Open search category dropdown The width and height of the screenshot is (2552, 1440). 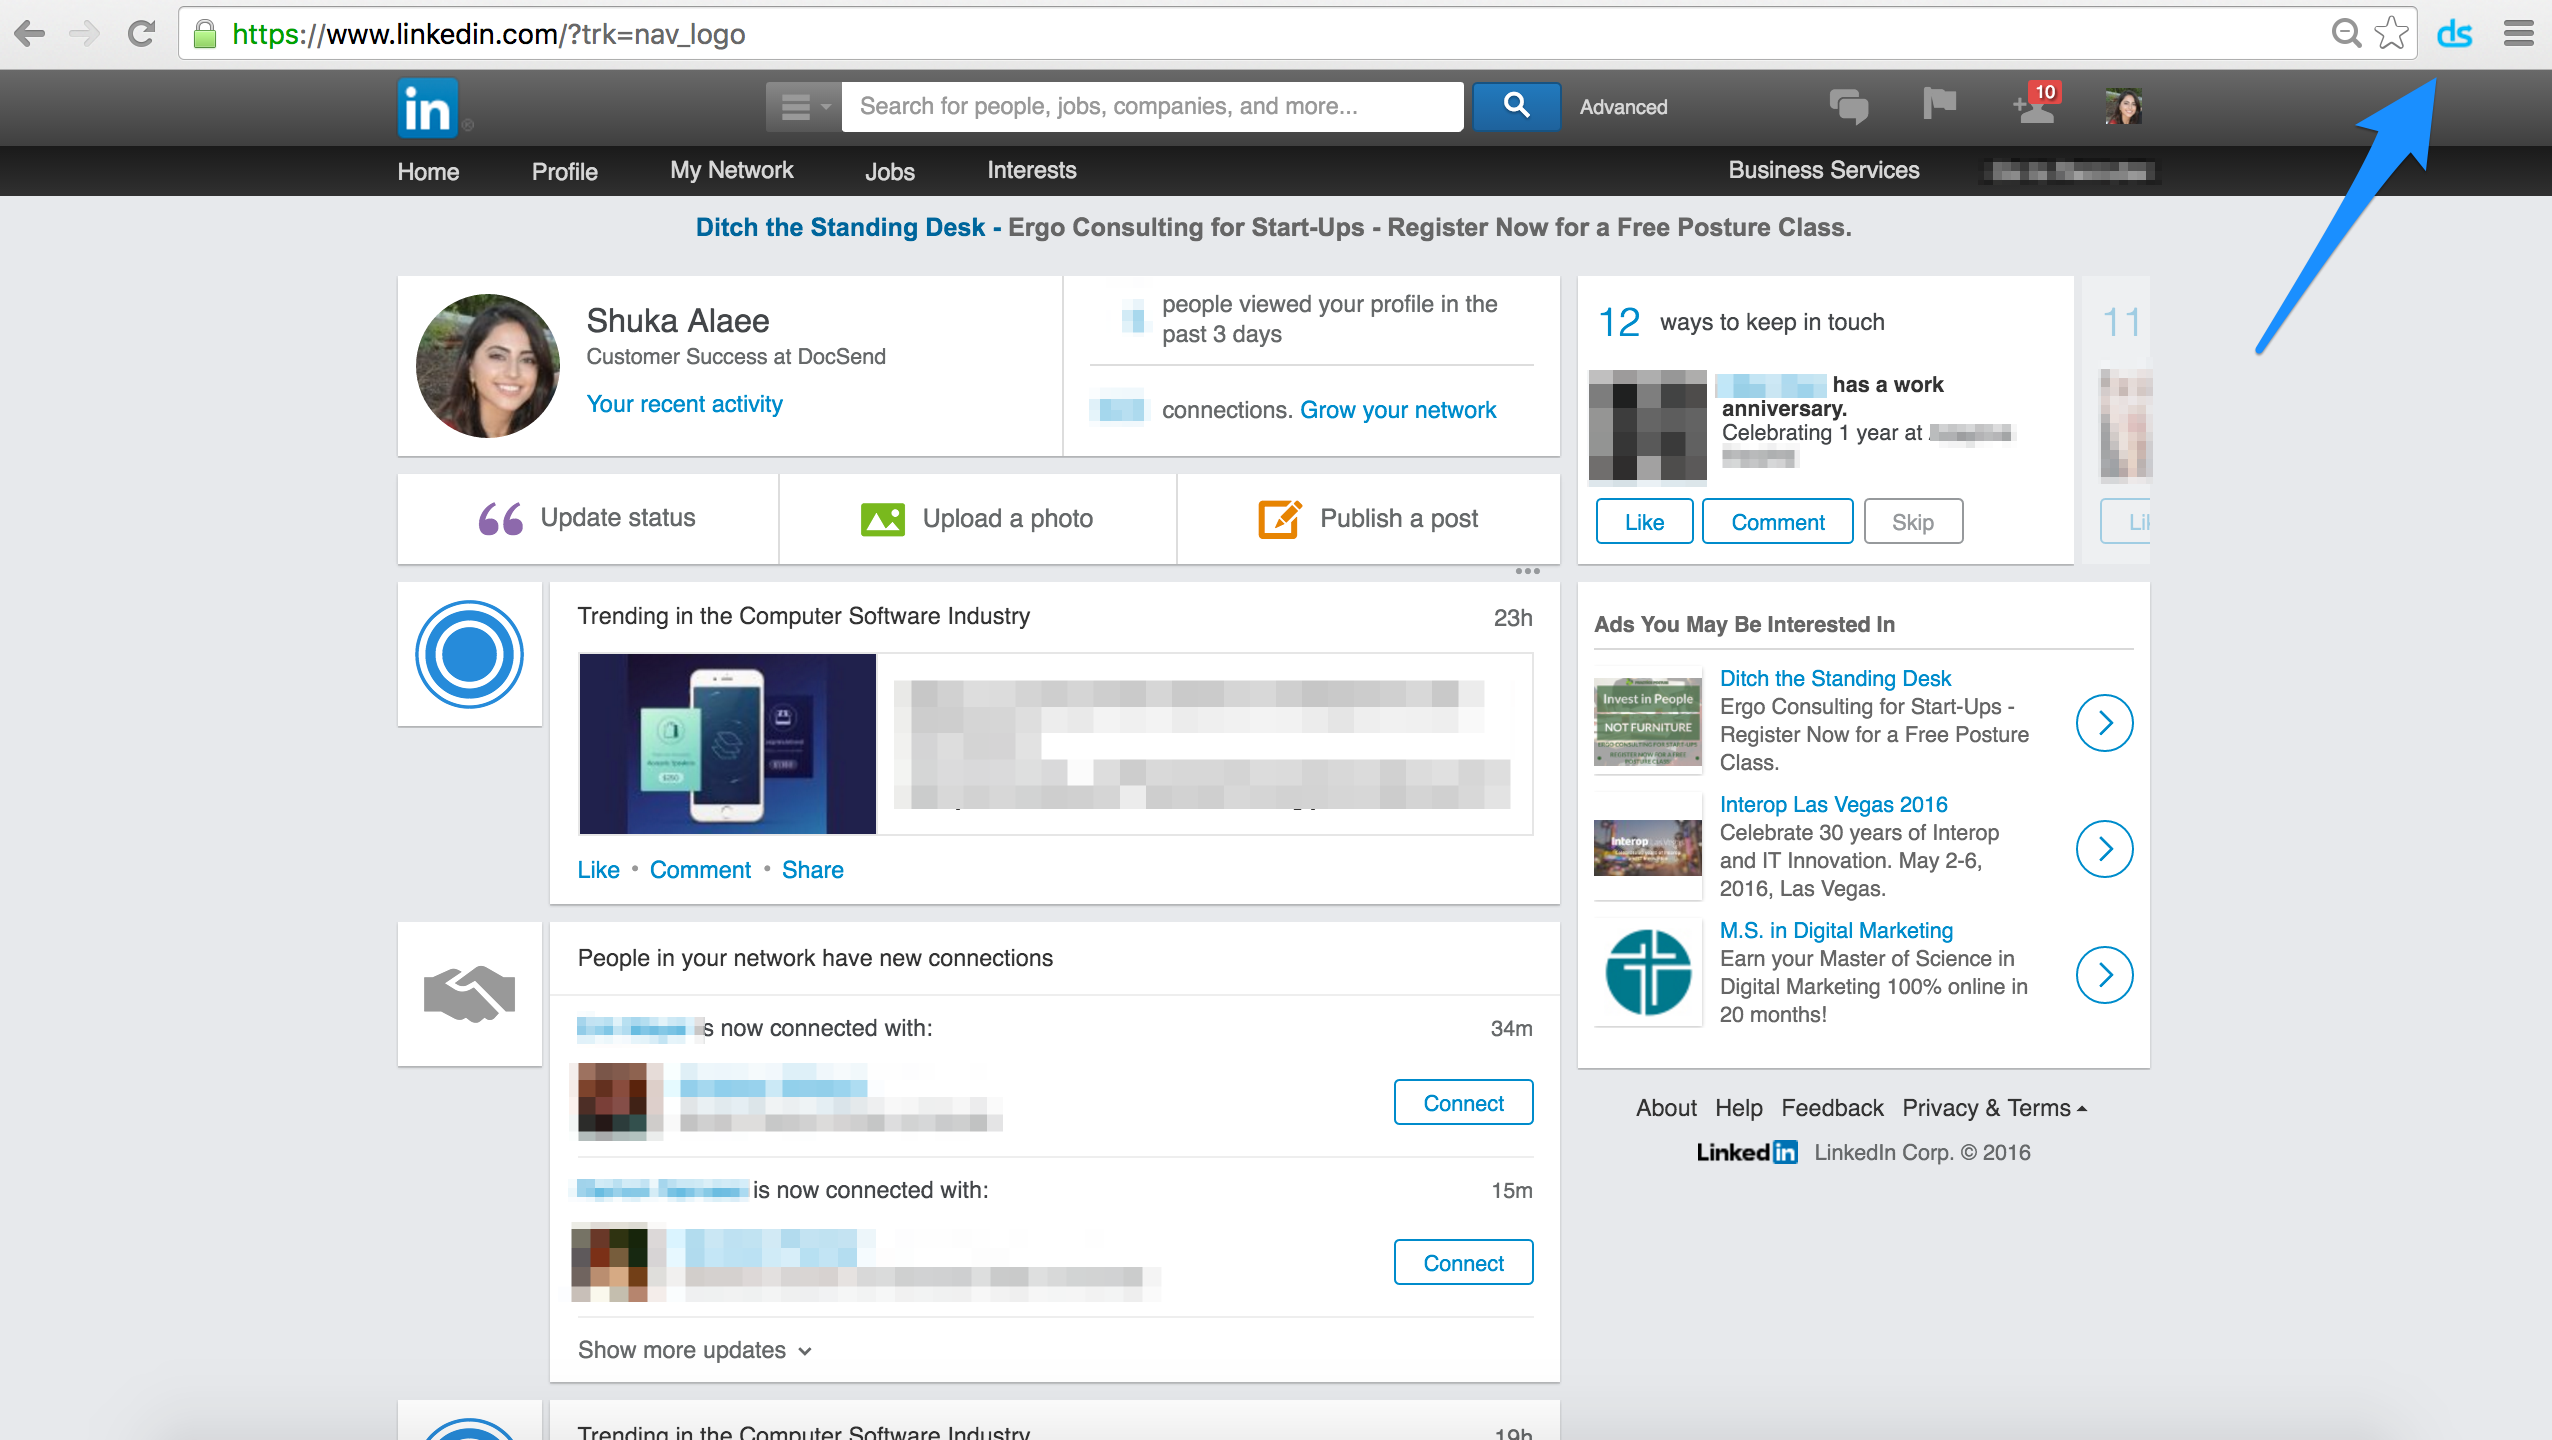804,106
